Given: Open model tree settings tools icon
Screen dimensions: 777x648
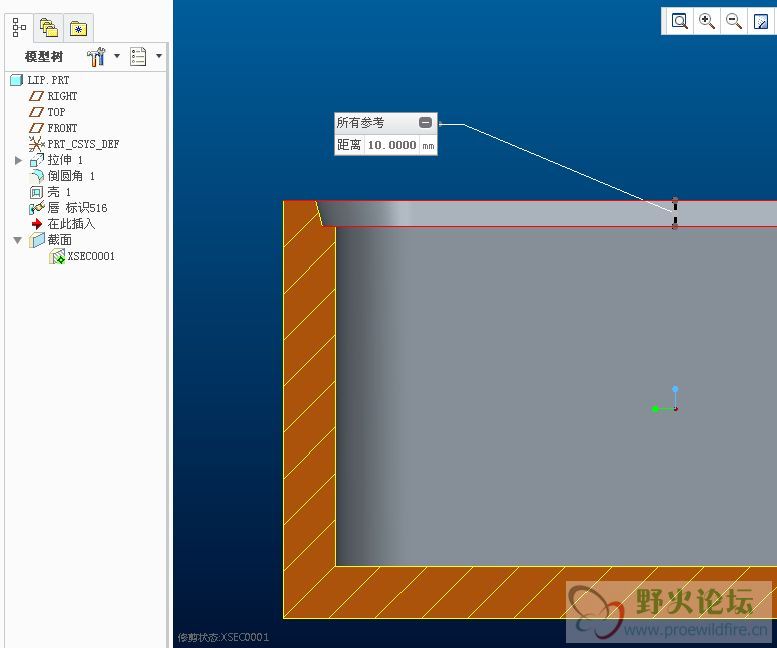Looking at the screenshot, I should [96, 57].
